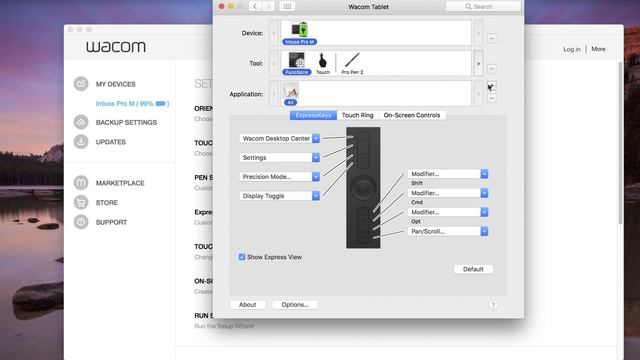Screen dimensions: 640x360
Task: Click More link in Desktop Center
Action: pos(598,49)
